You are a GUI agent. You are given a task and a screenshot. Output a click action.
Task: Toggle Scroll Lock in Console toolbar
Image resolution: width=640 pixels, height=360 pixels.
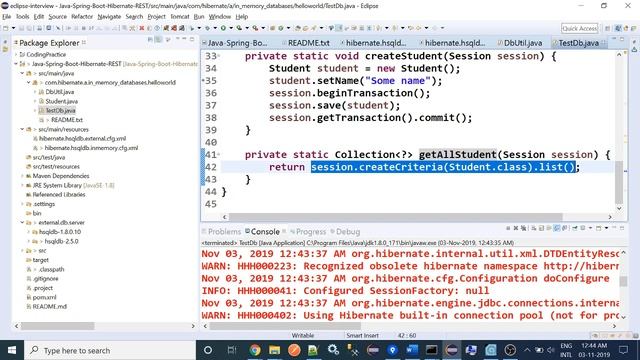[542, 228]
